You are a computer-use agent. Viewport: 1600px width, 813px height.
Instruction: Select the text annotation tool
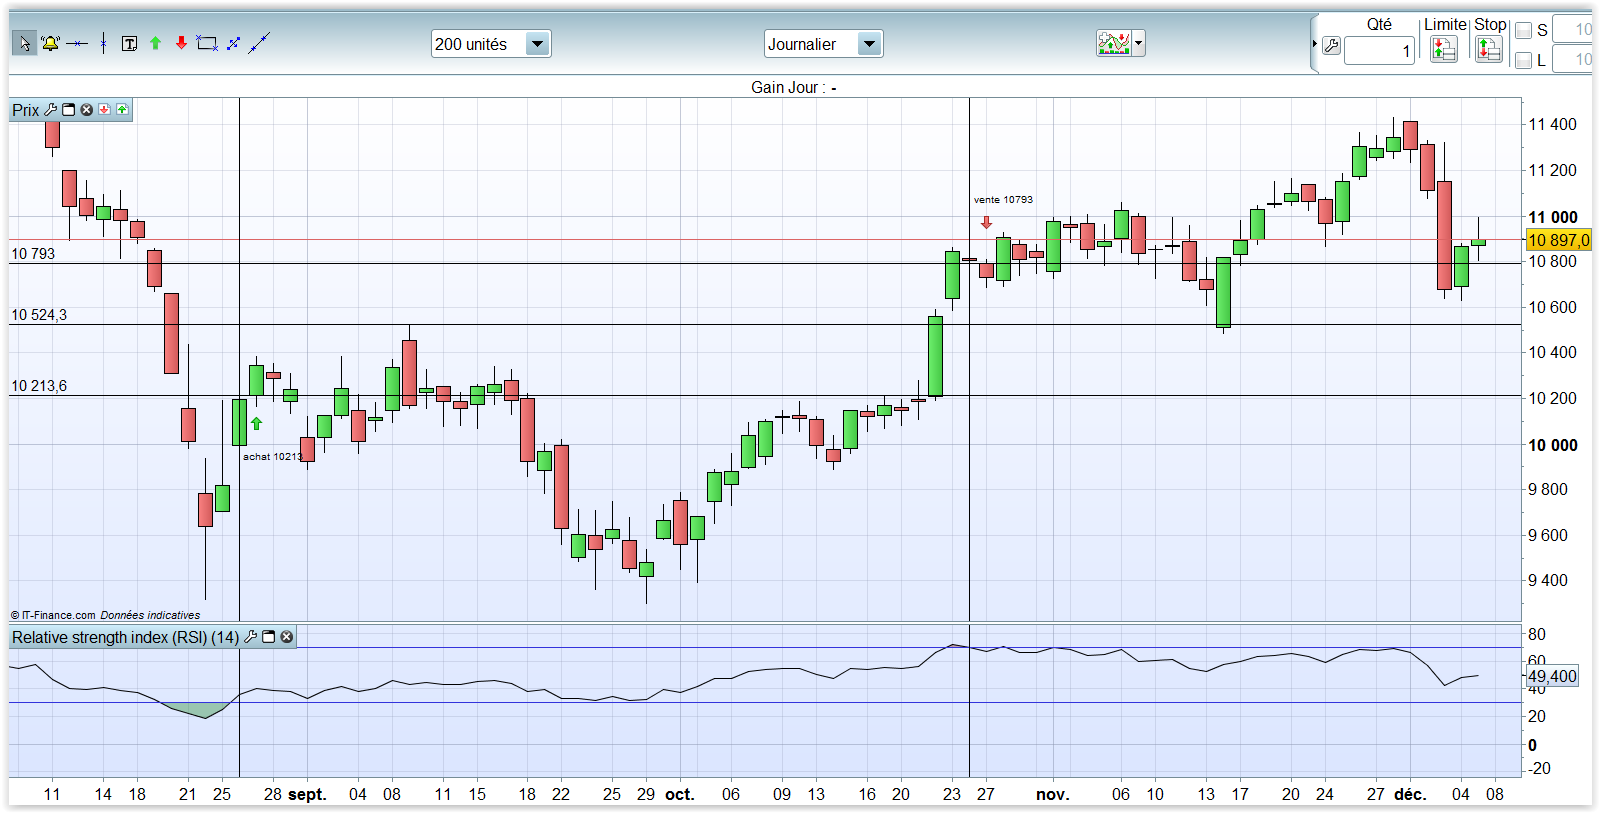pos(129,43)
